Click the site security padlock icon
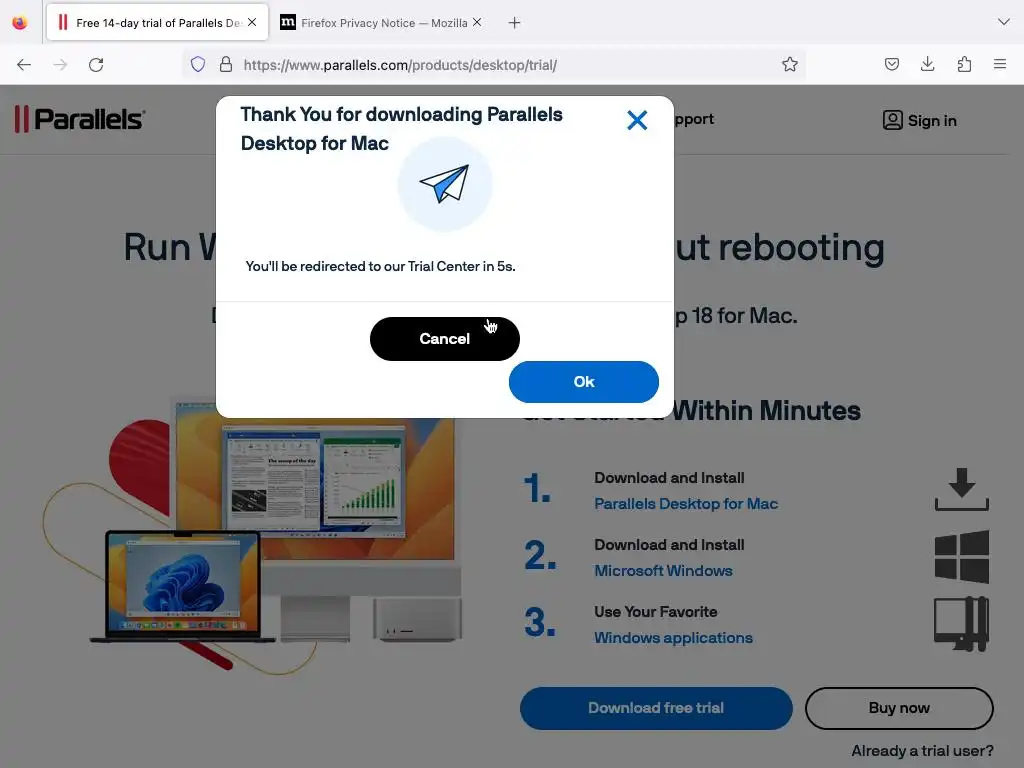The height and width of the screenshot is (768, 1024). tap(226, 64)
